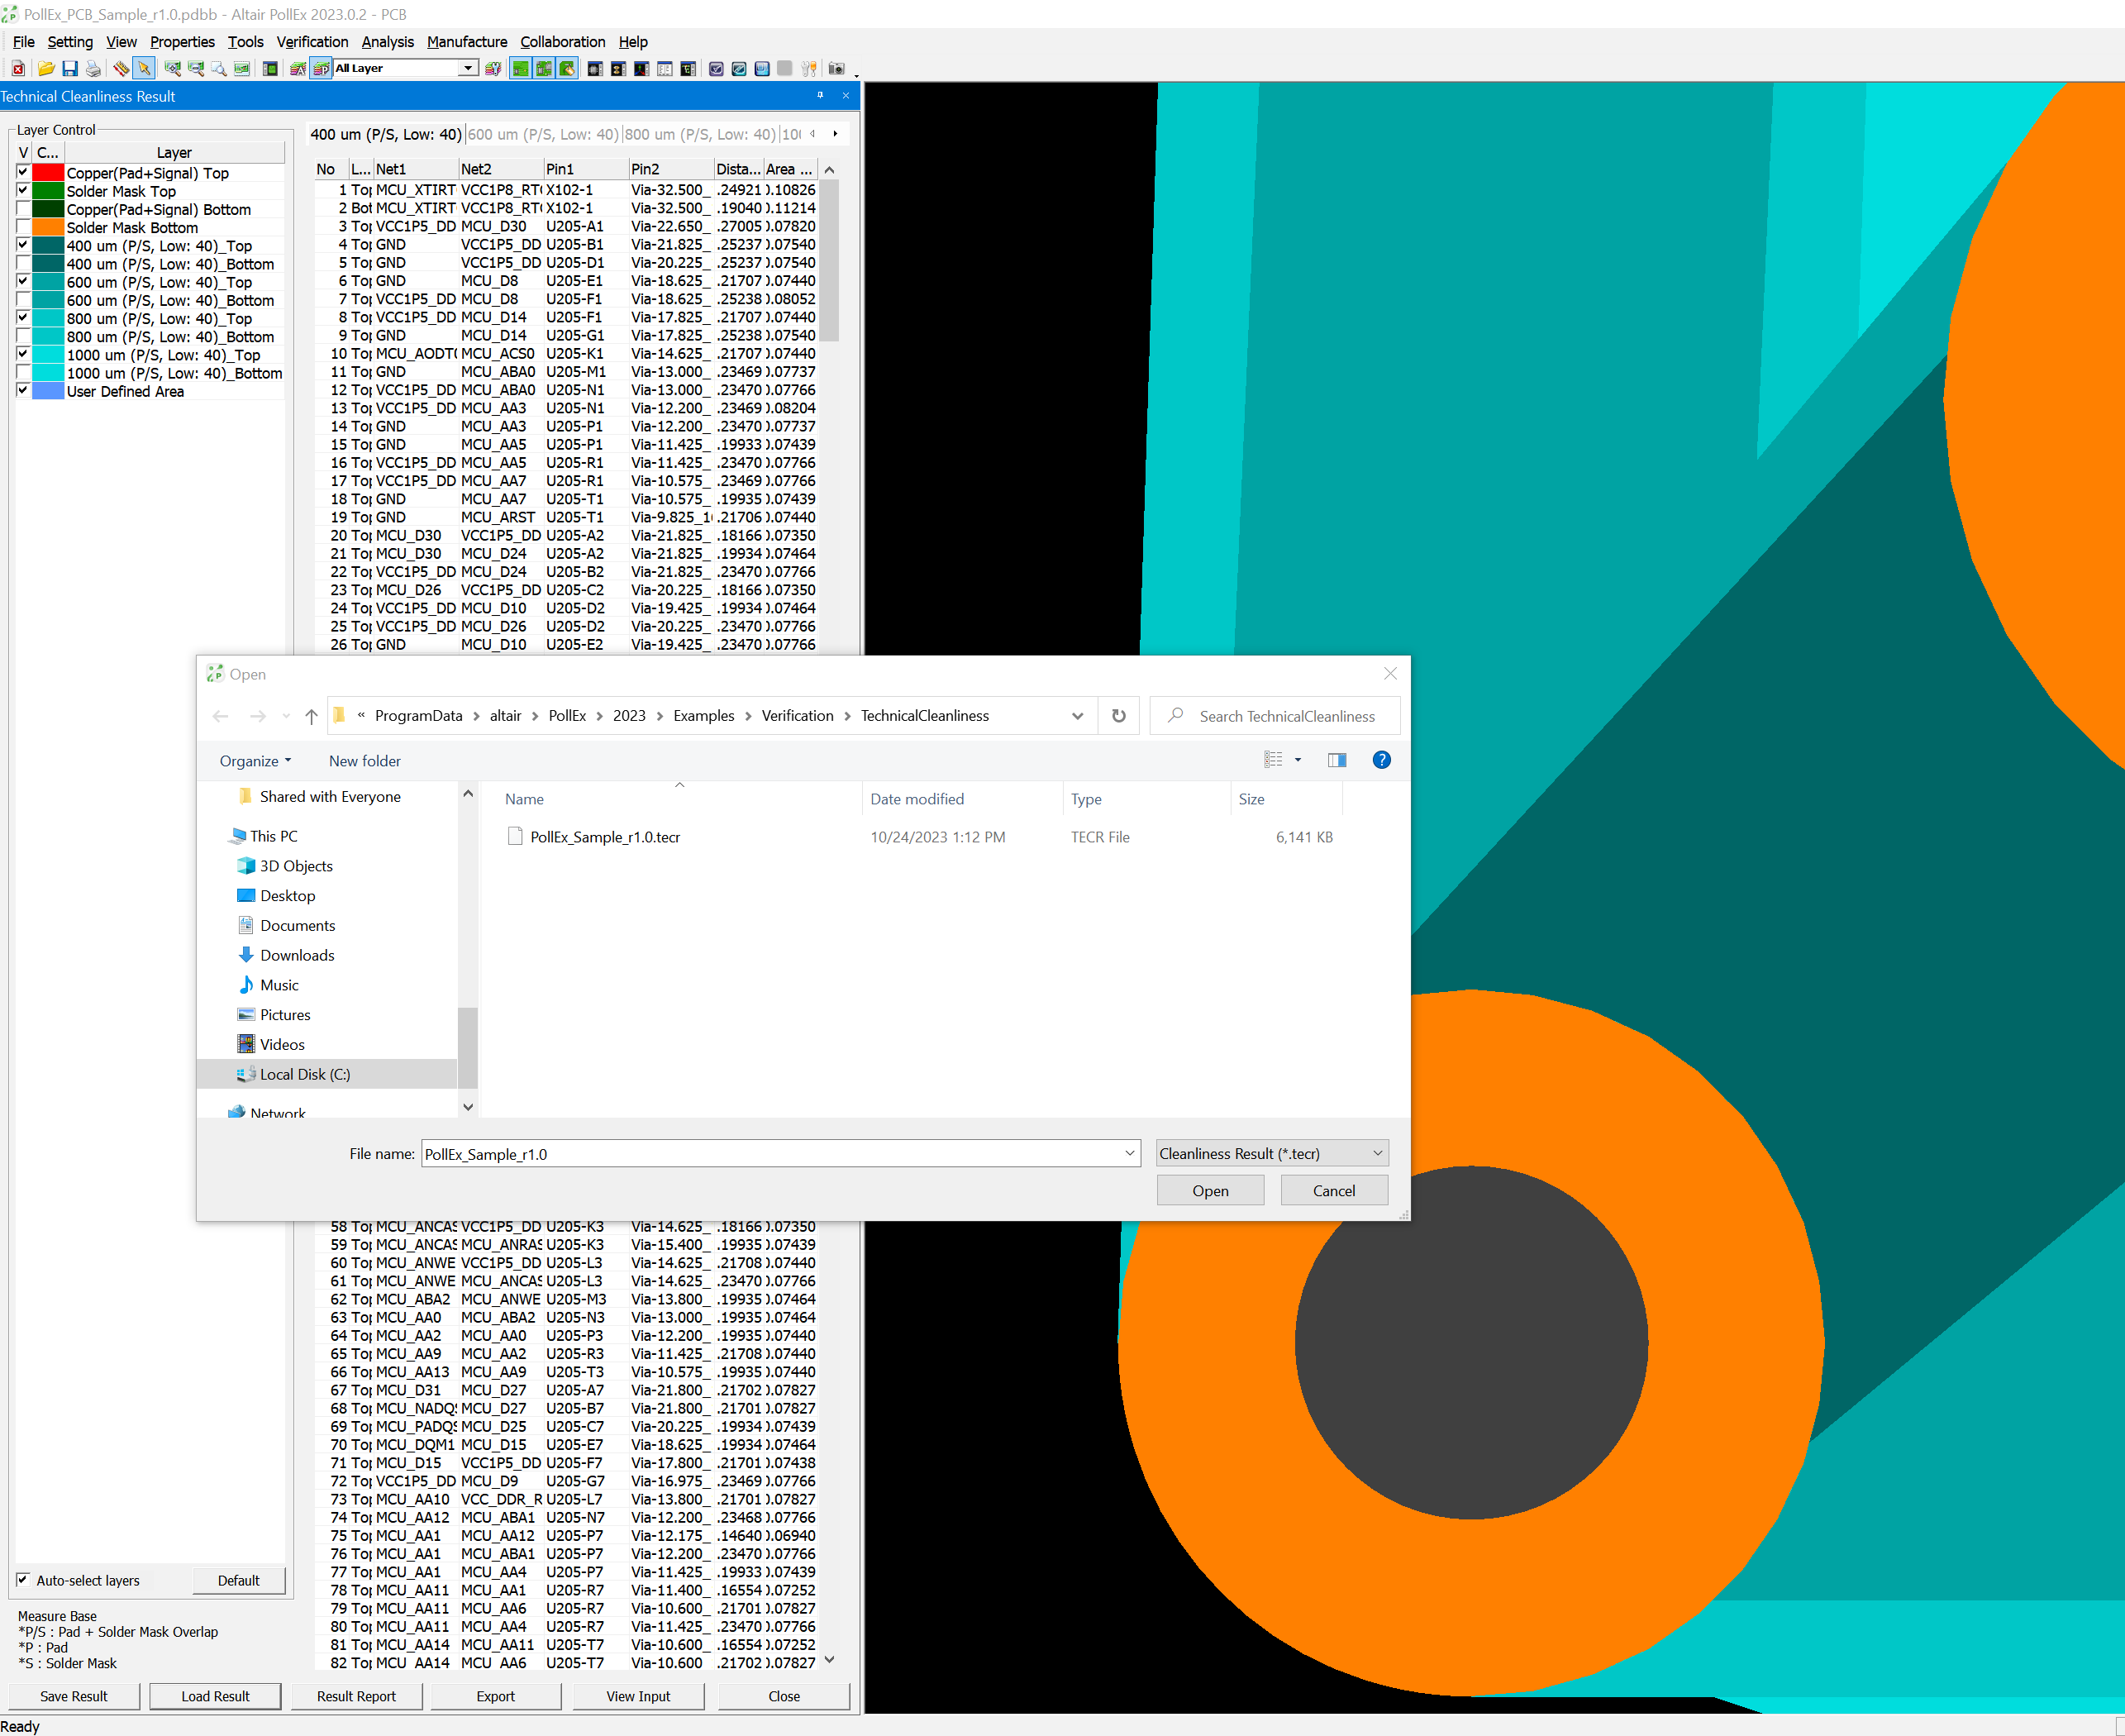The width and height of the screenshot is (2125, 1736).
Task: Click the Print icon in toolbar
Action: [93, 69]
